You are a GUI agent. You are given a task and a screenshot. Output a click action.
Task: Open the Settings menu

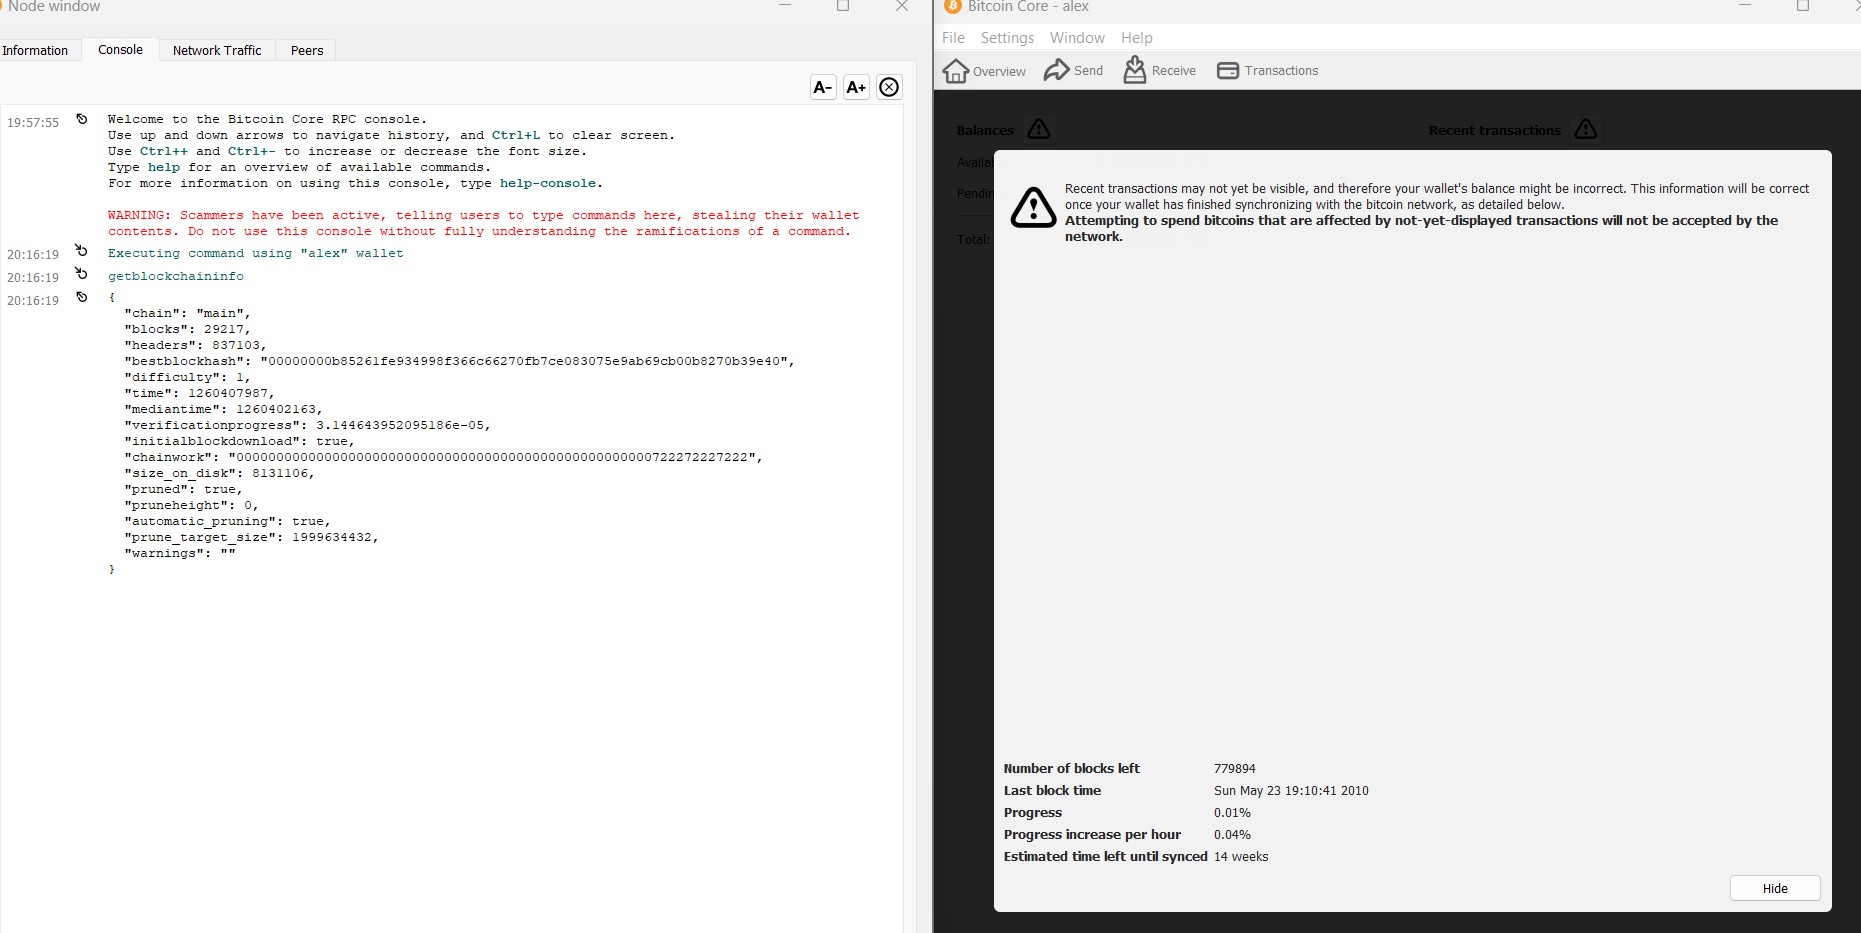point(1007,37)
